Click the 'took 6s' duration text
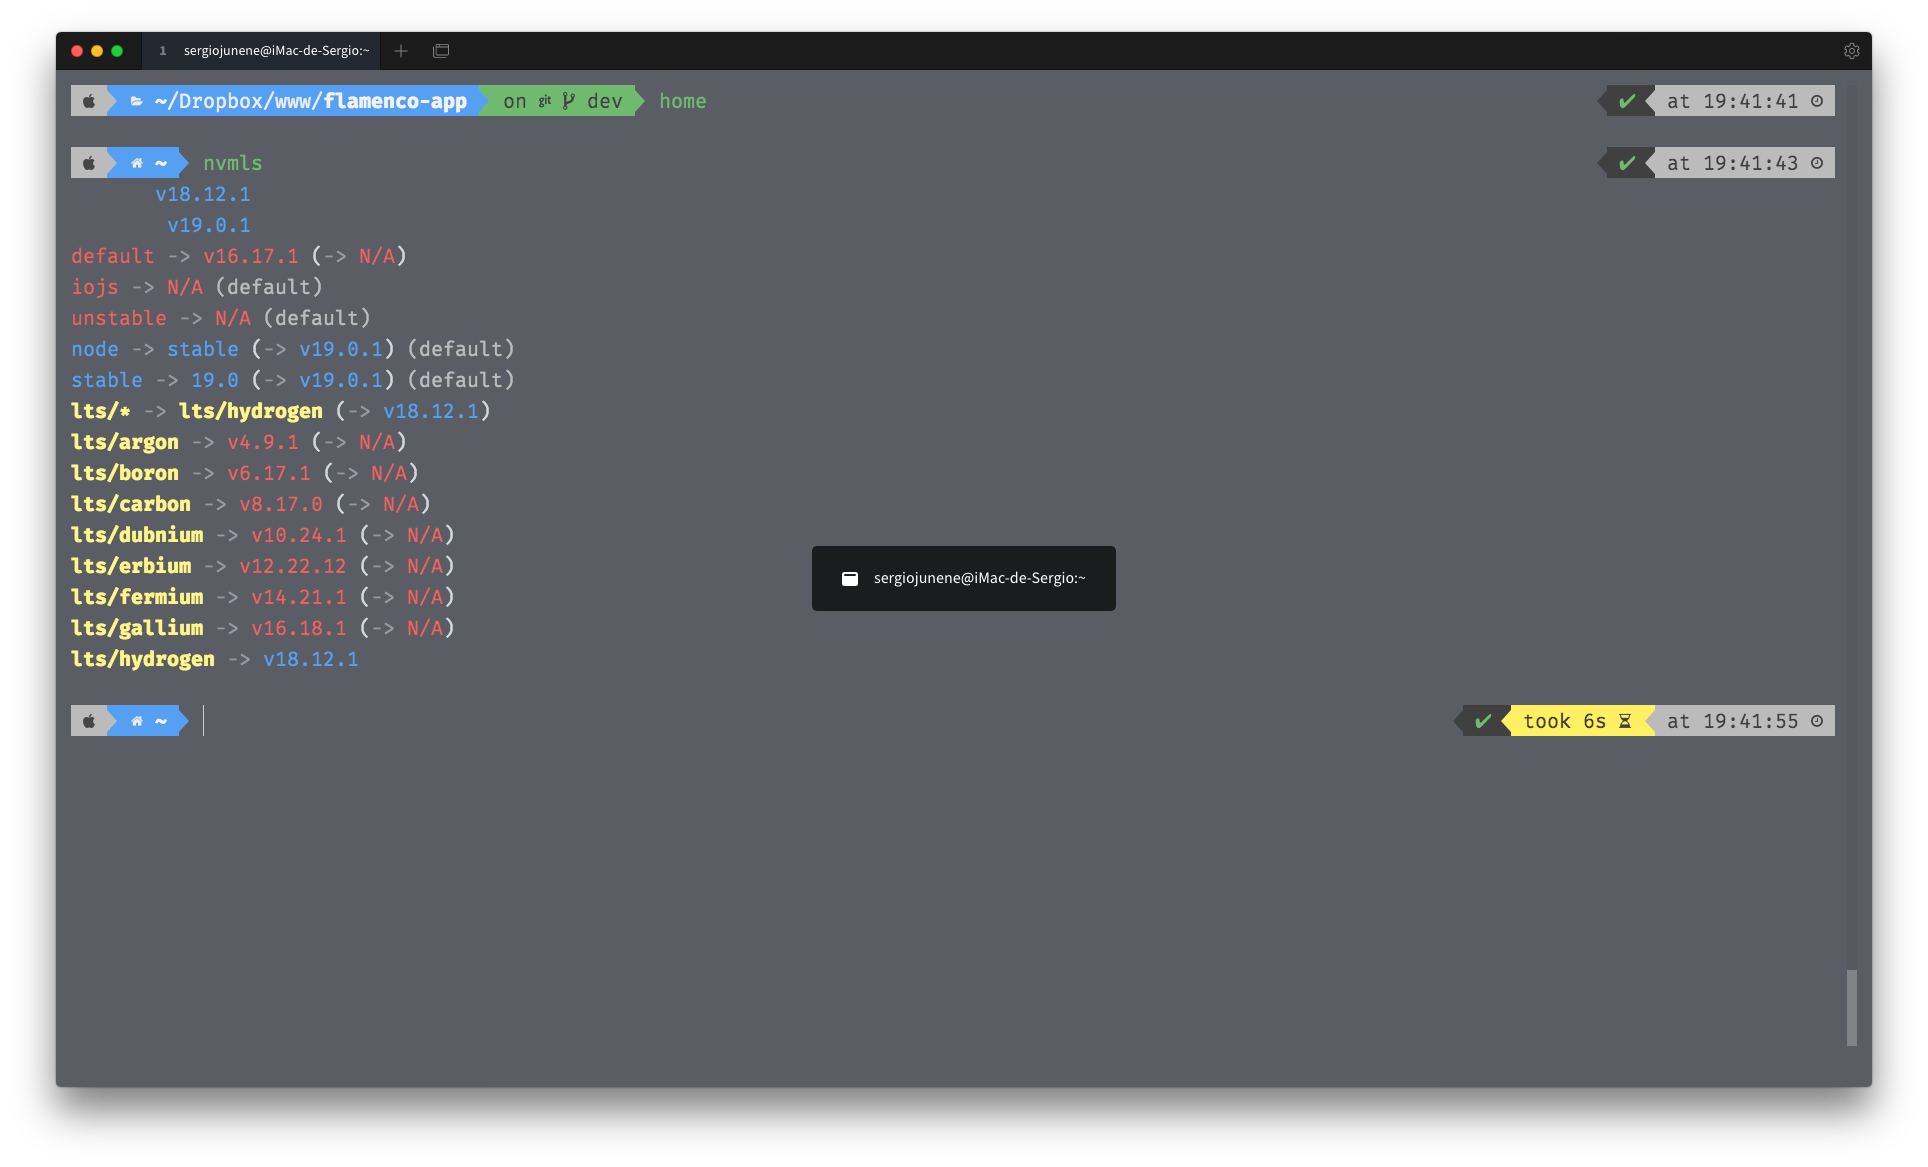This screenshot has width=1928, height=1167. click(x=1565, y=721)
